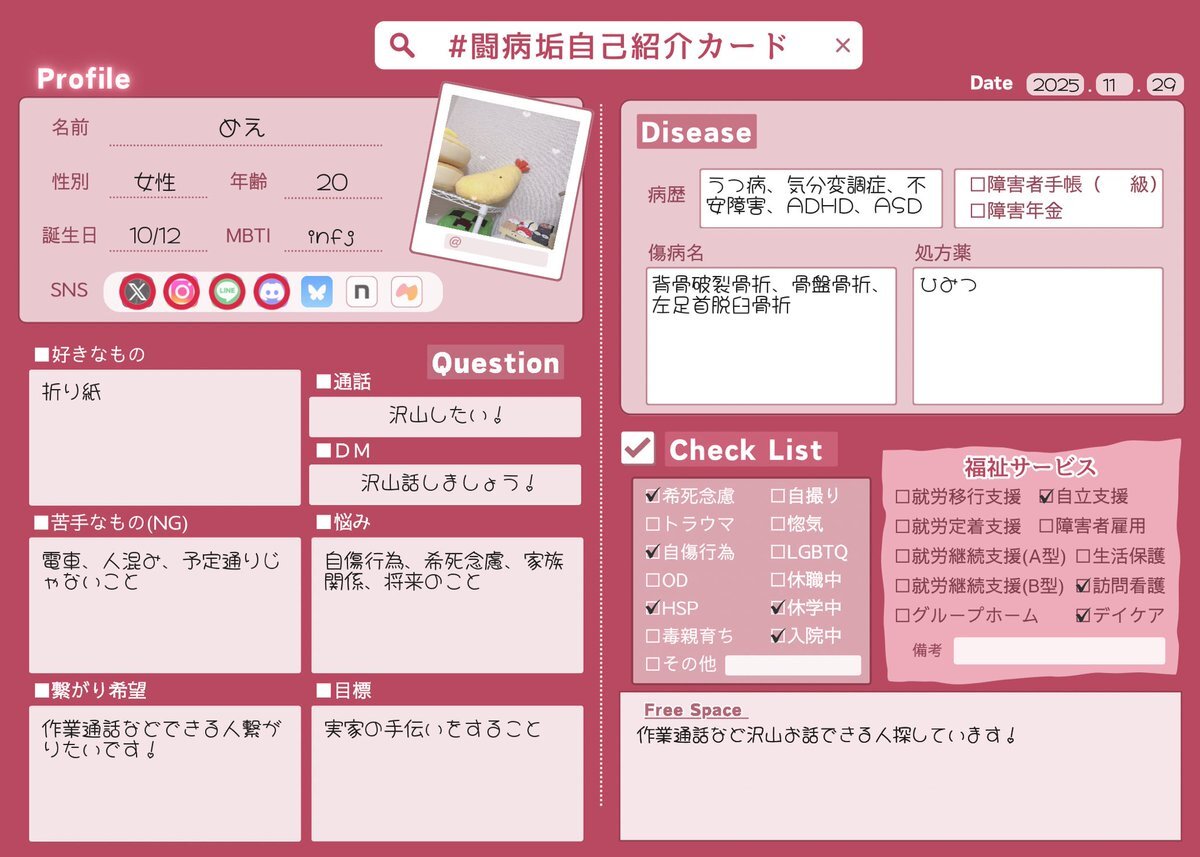
Task: Click the 悩み text box
Action: (x=447, y=605)
